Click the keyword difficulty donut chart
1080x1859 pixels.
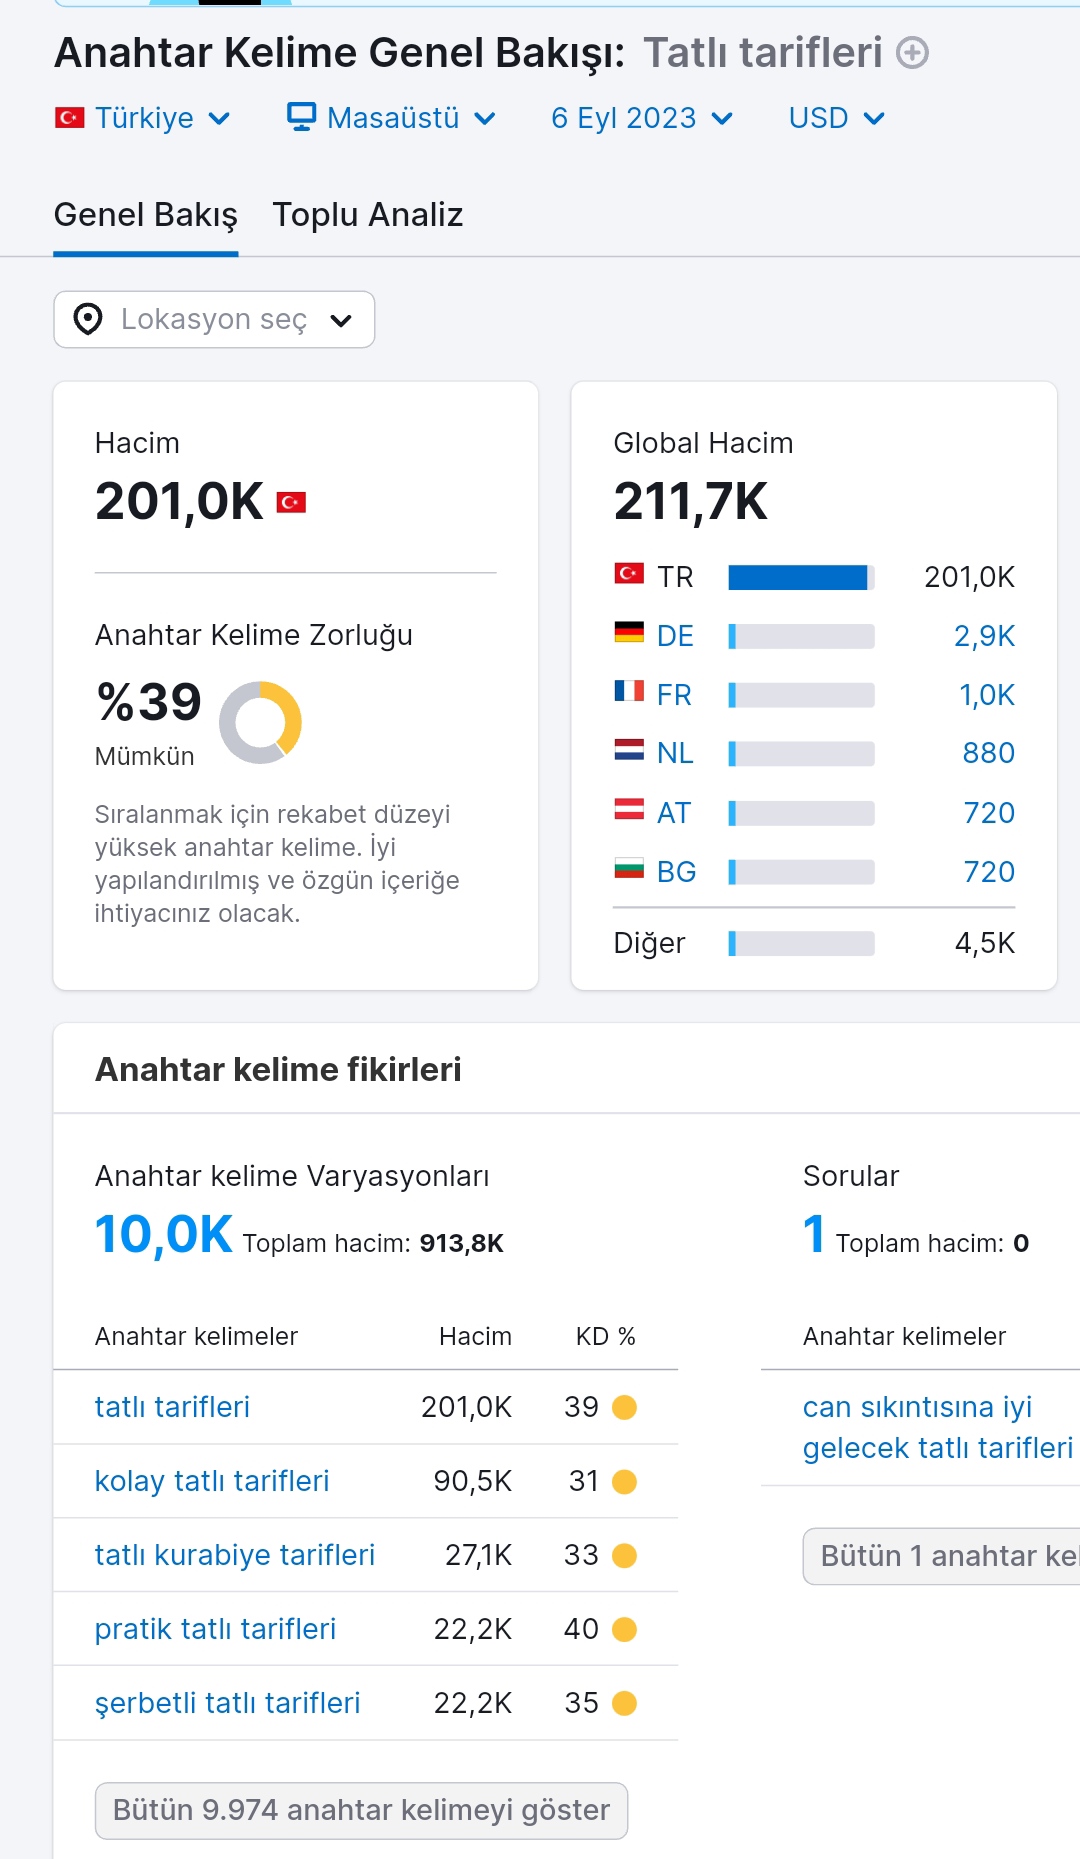coord(260,723)
